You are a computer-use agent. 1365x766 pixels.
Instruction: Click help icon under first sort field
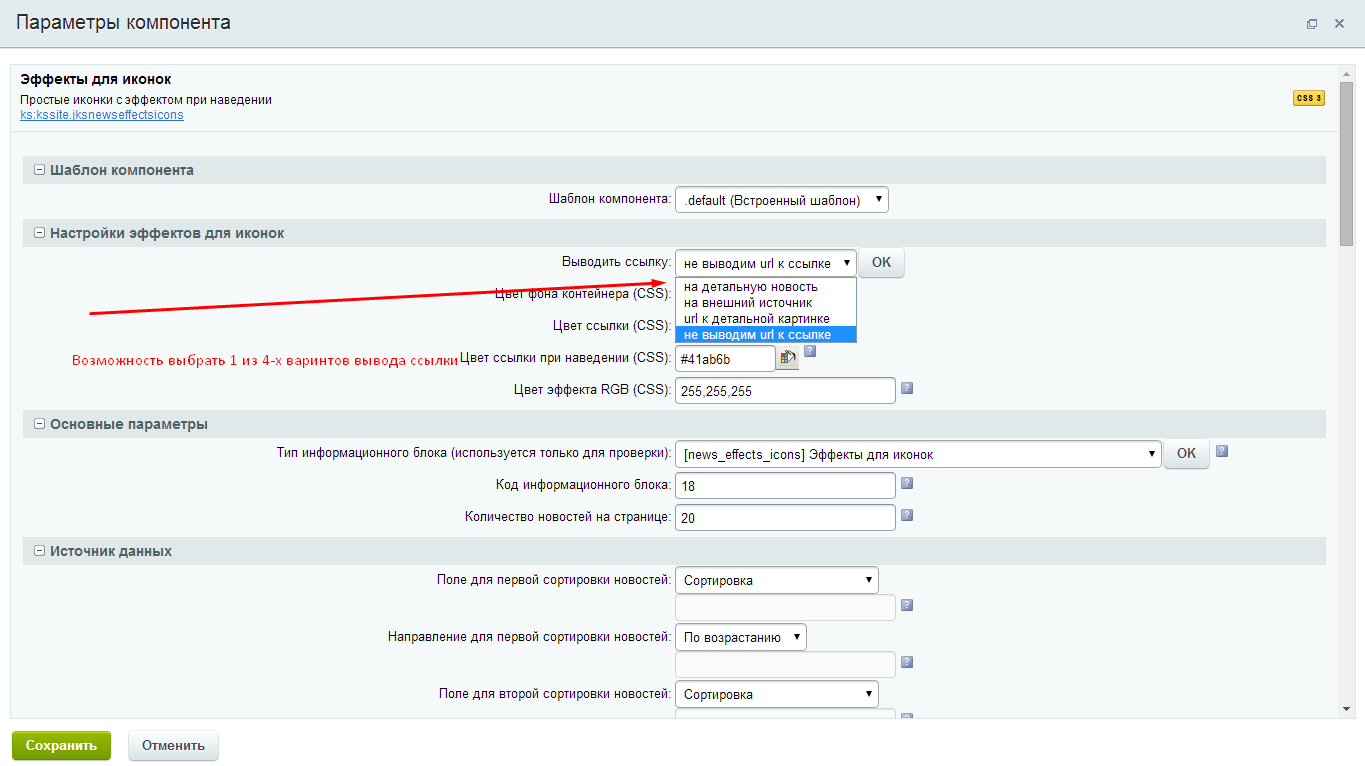tap(907, 605)
